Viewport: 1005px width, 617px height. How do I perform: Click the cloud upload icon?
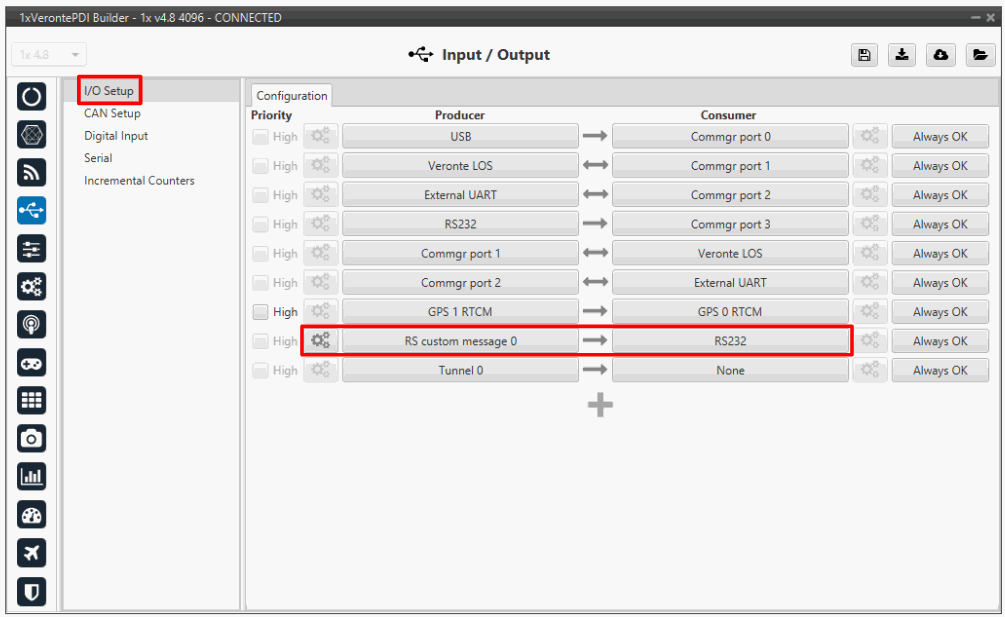point(941,56)
